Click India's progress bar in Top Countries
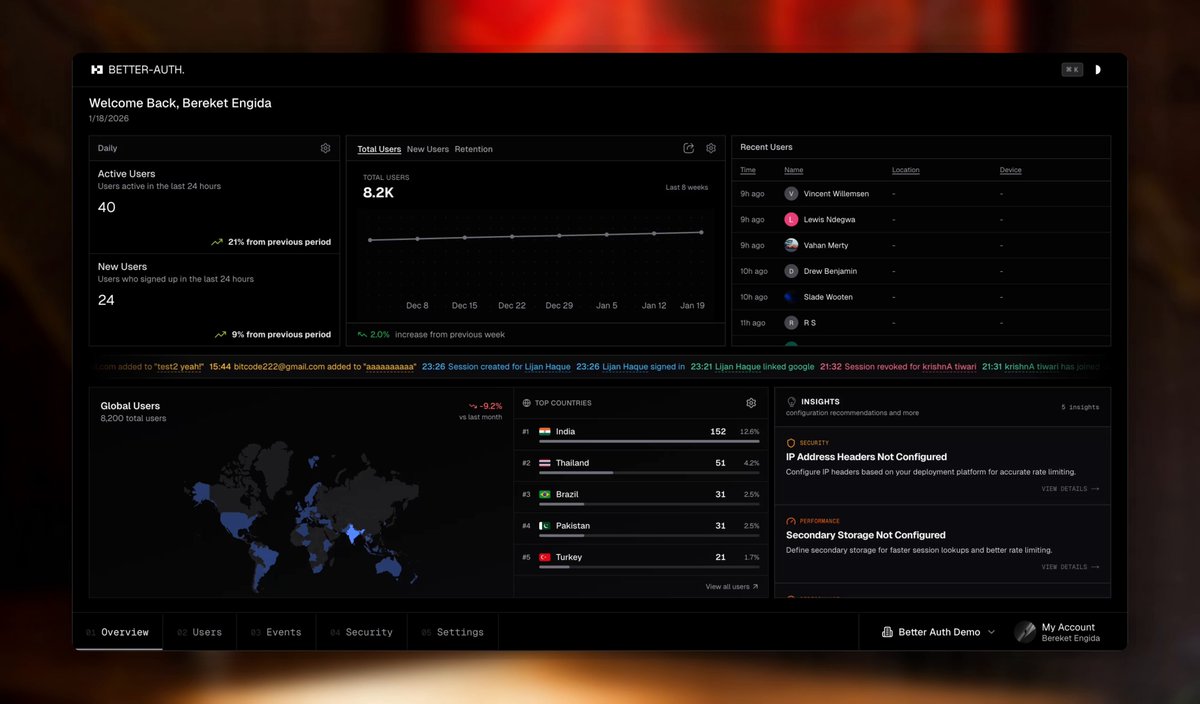This screenshot has width=1200, height=704. (x=649, y=441)
